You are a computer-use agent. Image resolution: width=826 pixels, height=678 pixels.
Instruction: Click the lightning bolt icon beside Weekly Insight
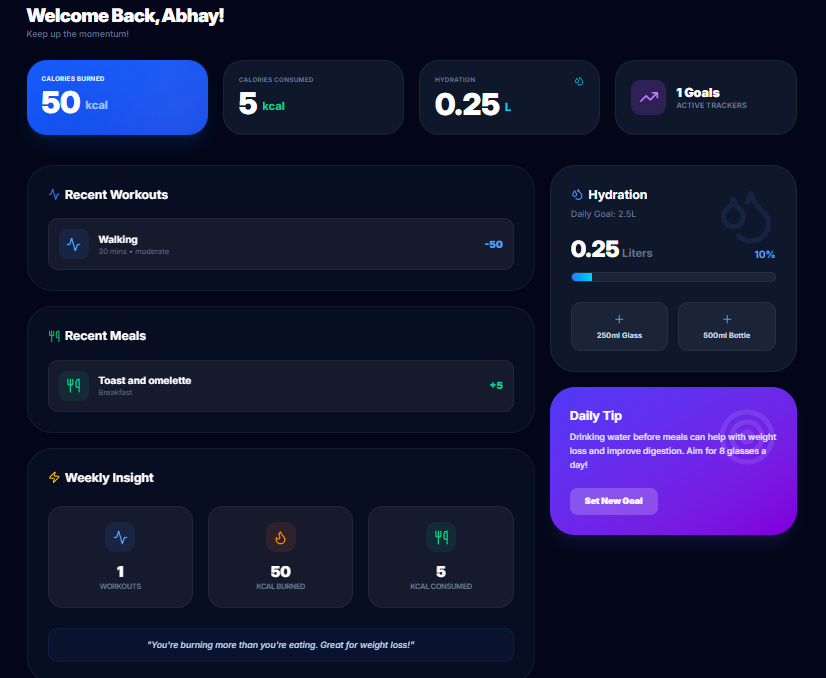[54, 478]
